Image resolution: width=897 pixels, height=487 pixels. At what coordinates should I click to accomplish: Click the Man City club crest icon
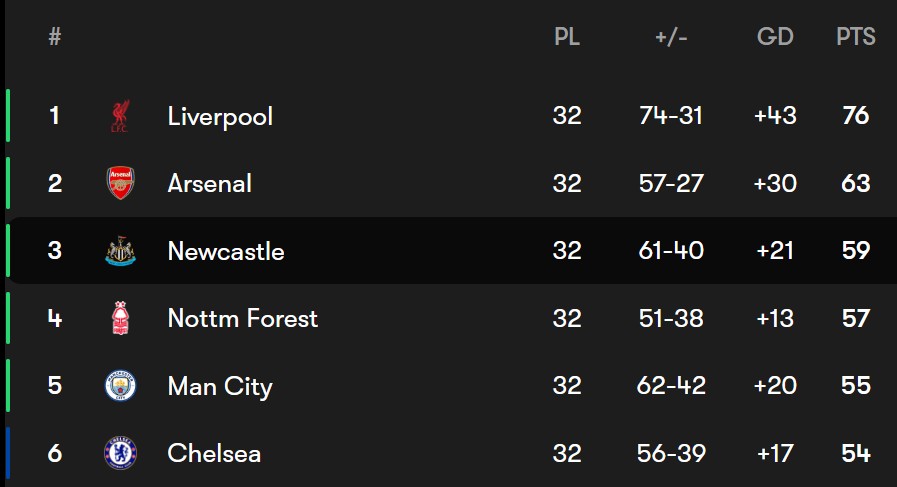point(120,386)
